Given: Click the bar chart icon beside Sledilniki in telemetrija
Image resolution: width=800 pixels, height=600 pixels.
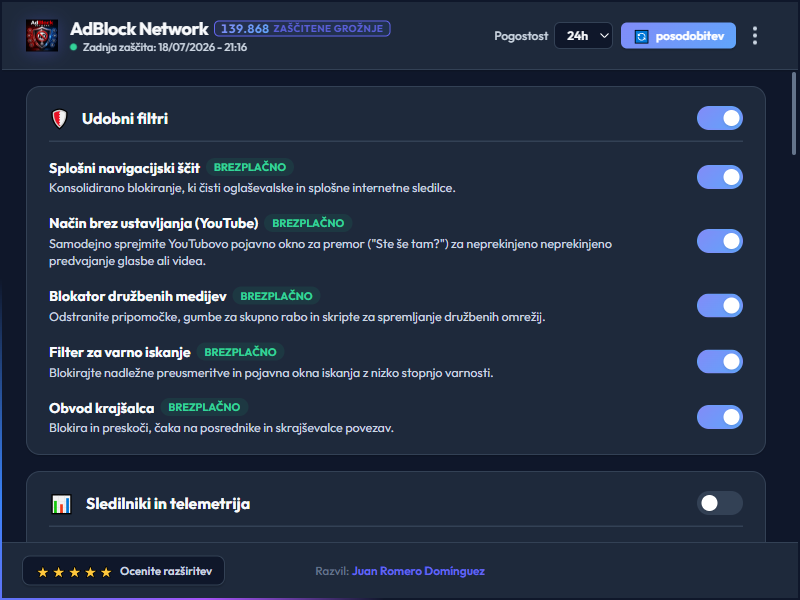Looking at the screenshot, I should [x=61, y=504].
